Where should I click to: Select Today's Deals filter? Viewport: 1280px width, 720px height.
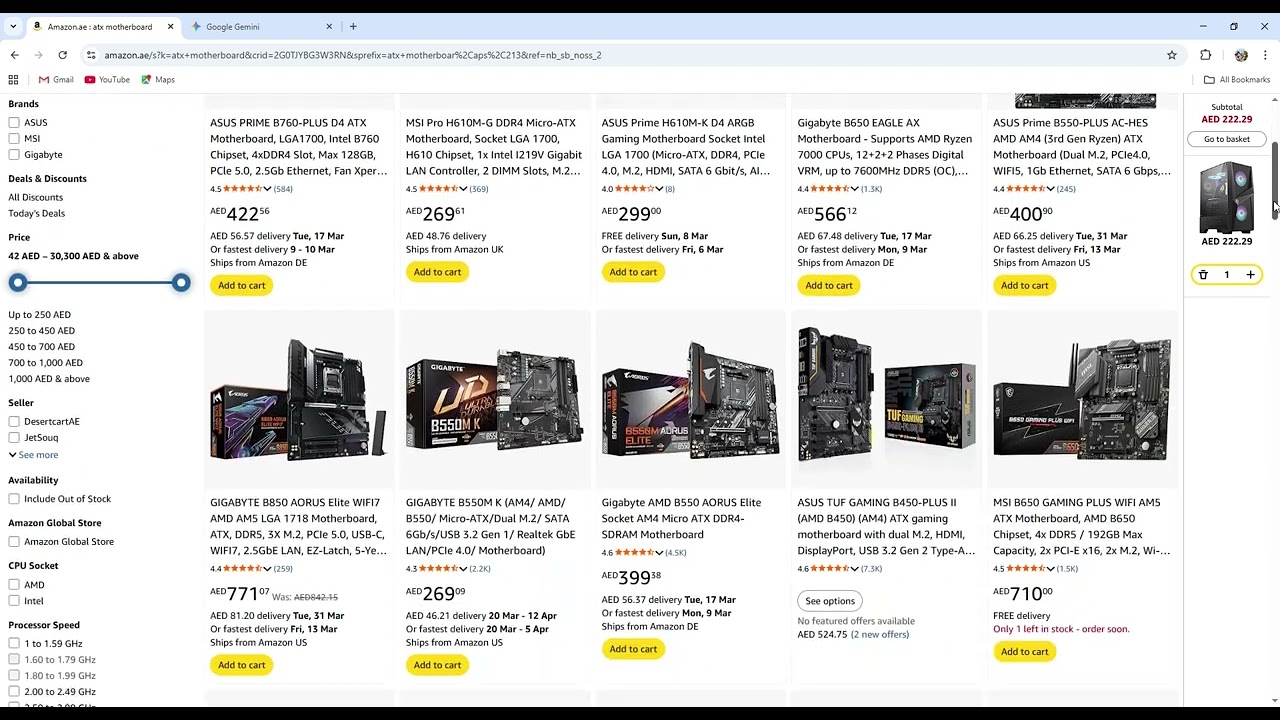(37, 213)
